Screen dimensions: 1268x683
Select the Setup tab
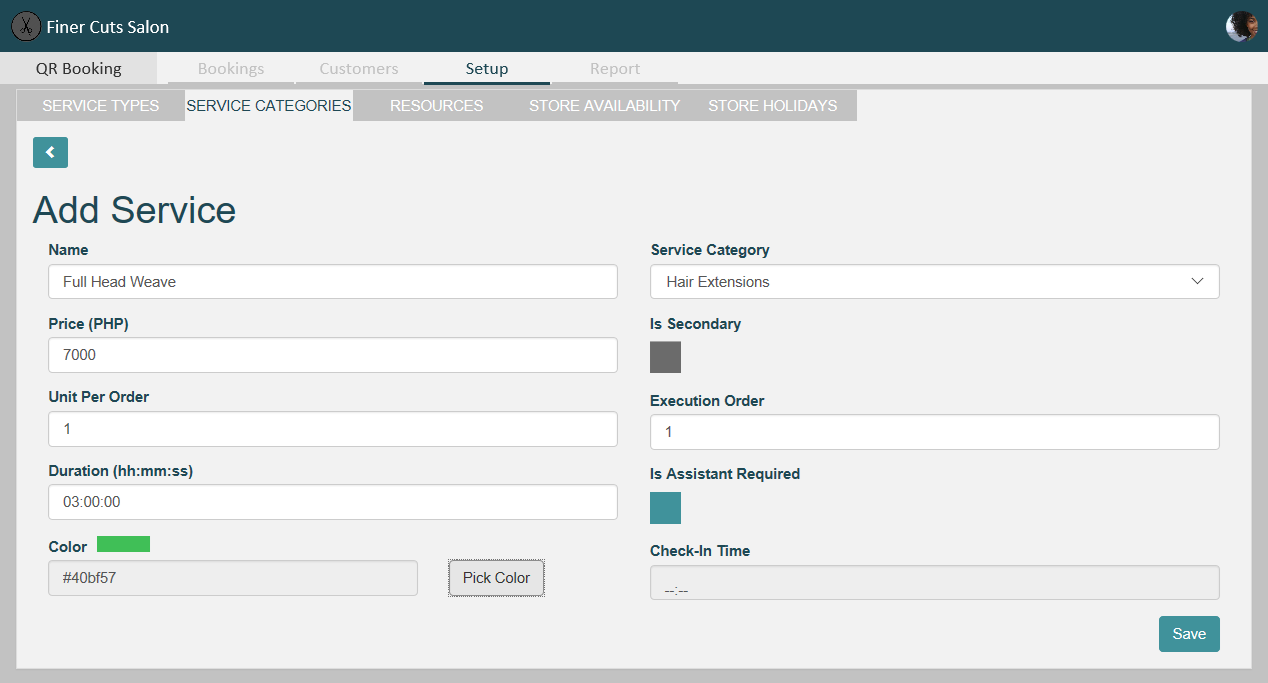487,69
